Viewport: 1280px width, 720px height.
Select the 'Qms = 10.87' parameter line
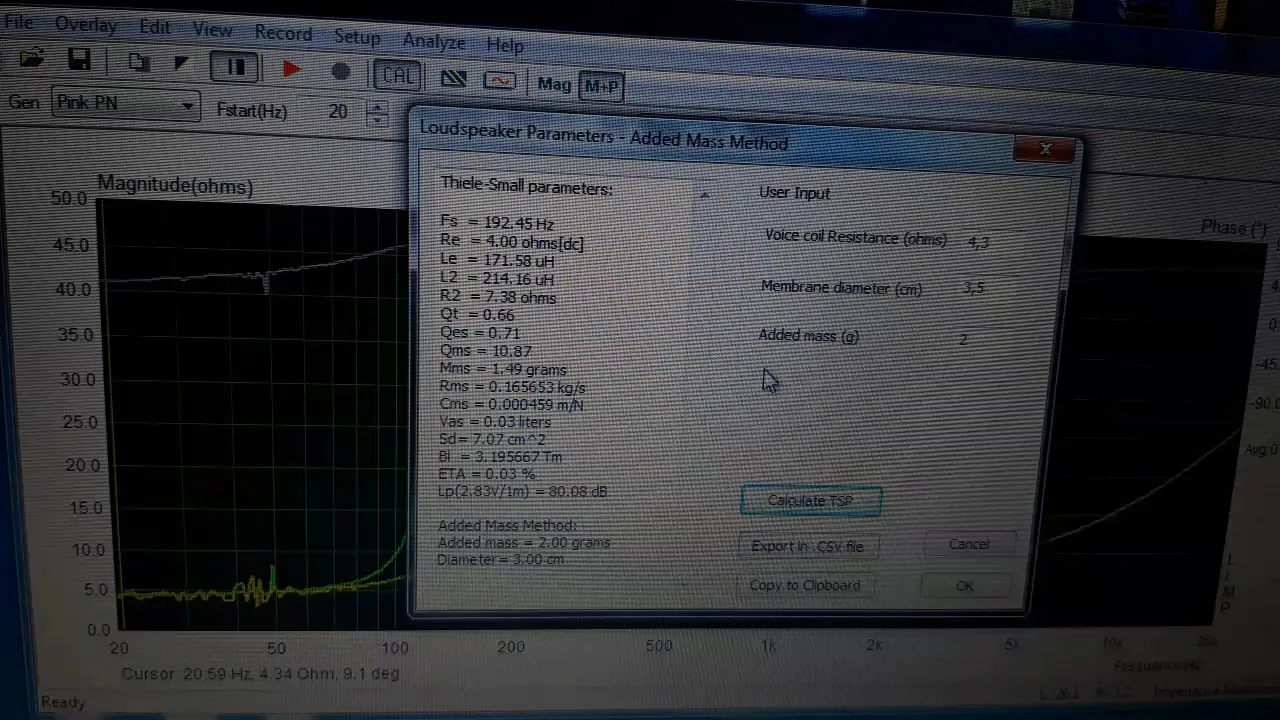486,351
